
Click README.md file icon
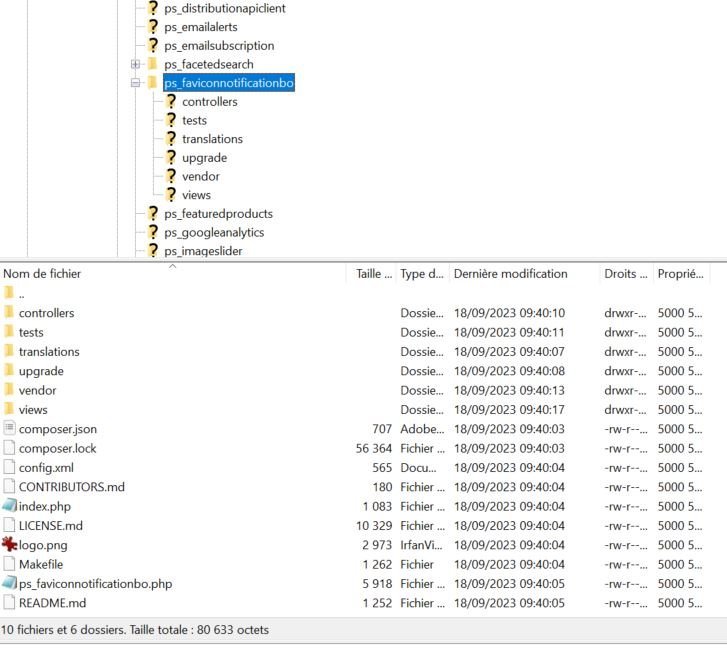(x=9, y=602)
